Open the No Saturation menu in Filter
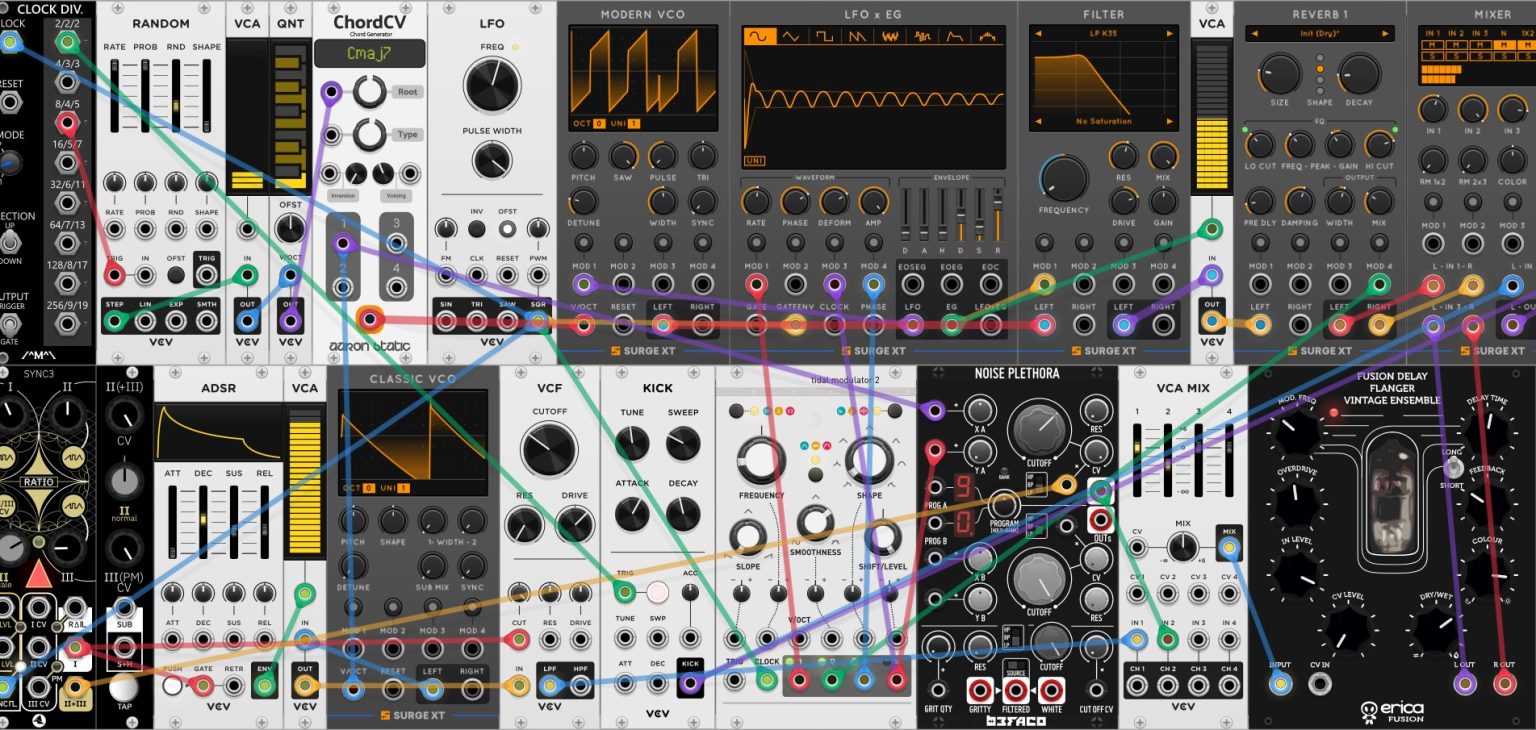1536x730 pixels. click(x=1104, y=121)
